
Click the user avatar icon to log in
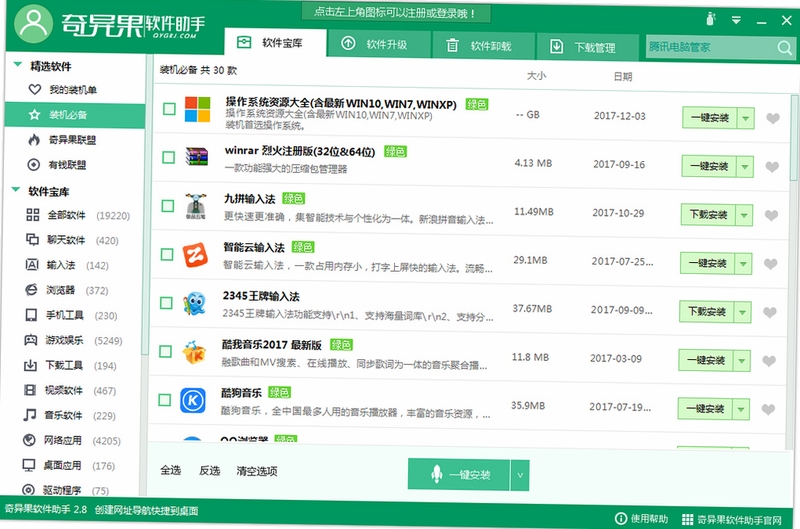[33, 22]
